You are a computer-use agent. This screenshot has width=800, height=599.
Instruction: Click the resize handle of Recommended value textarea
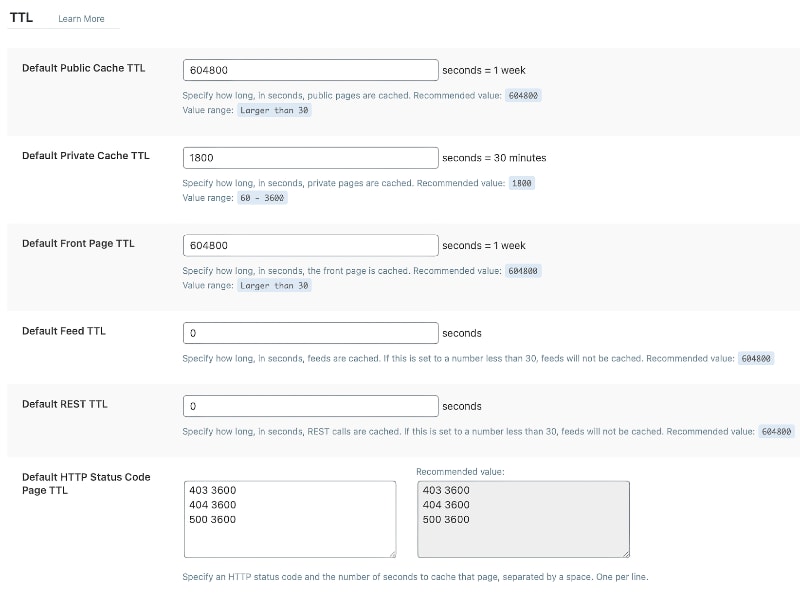coord(626,554)
